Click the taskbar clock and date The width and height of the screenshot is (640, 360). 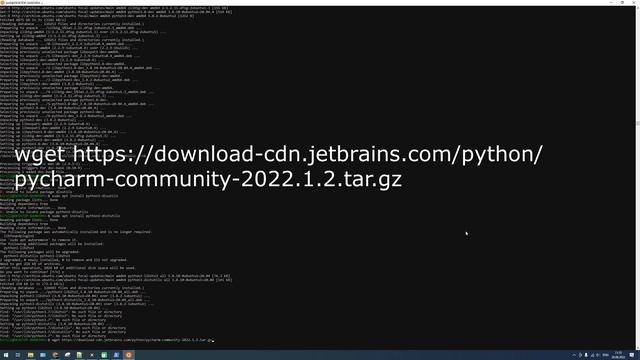click(618, 355)
